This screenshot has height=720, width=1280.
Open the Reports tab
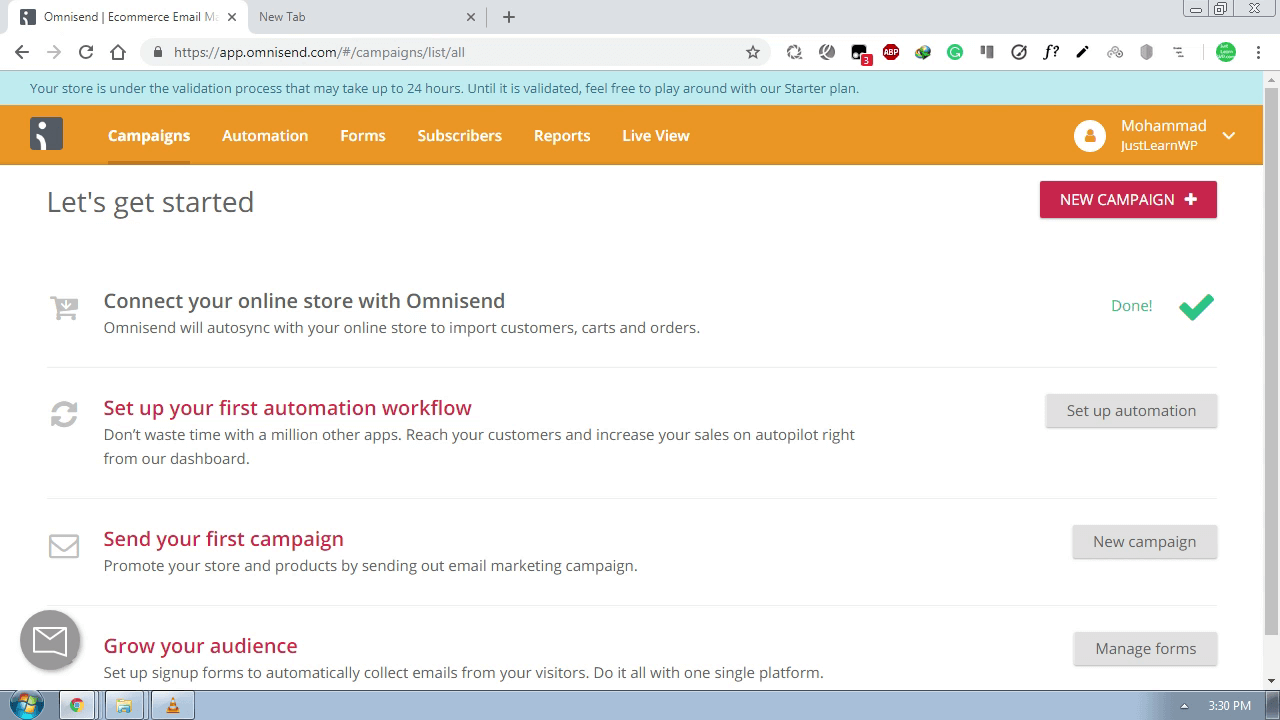click(x=562, y=136)
